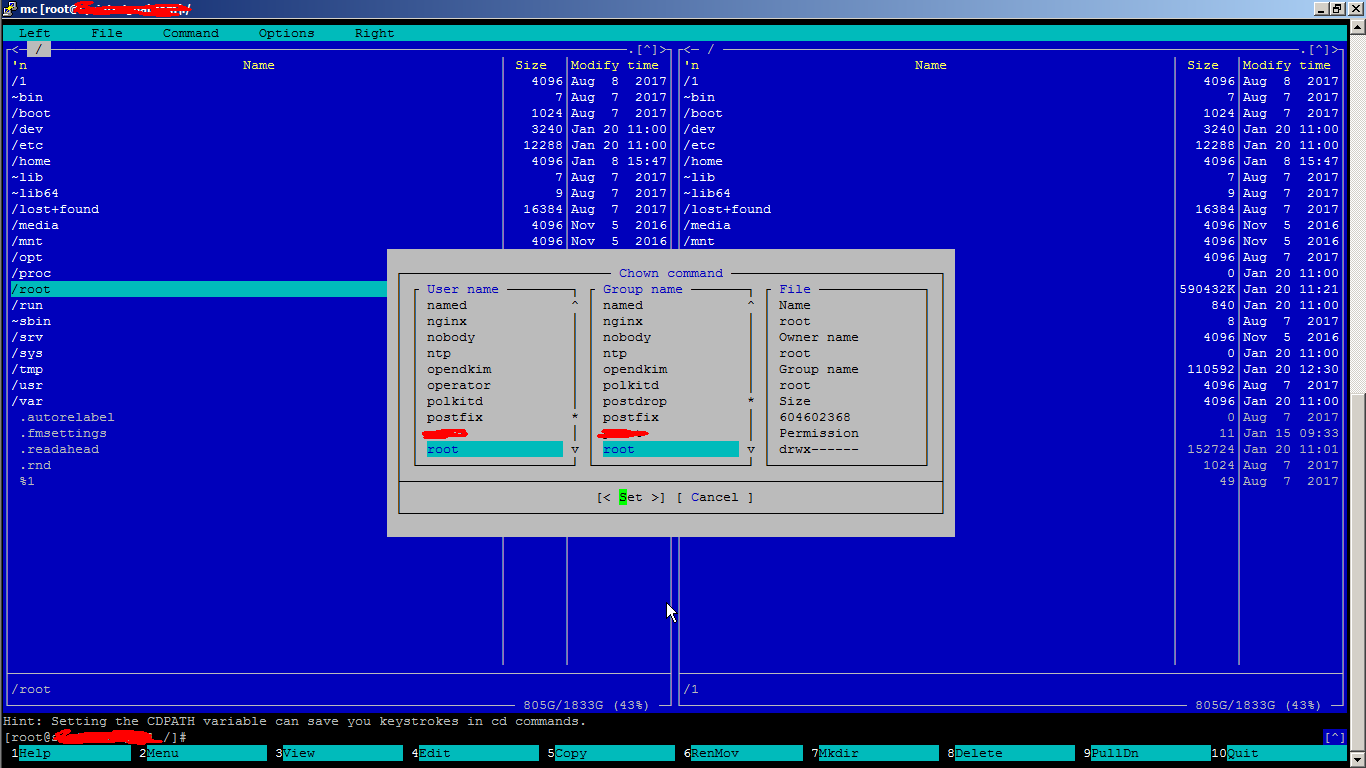Click the [^] indicator on command line

pos(1335,737)
